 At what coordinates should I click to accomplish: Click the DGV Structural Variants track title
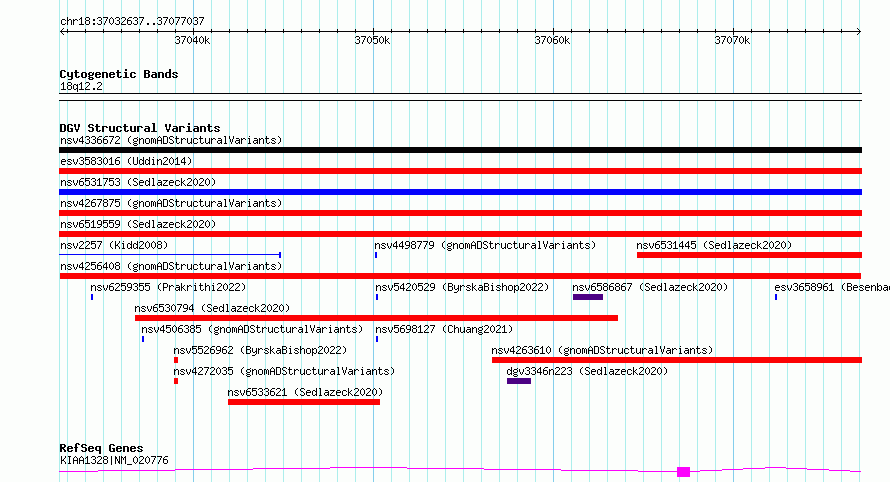(x=140, y=128)
